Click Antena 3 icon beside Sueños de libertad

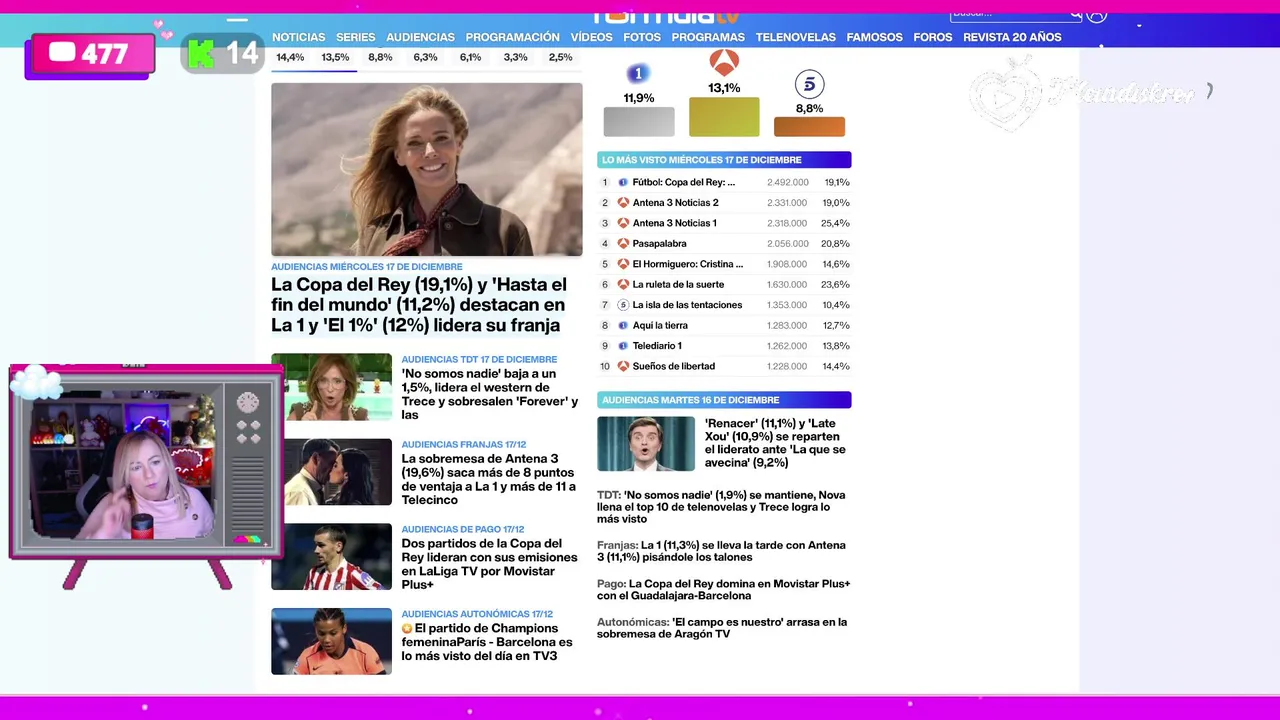[x=623, y=366]
